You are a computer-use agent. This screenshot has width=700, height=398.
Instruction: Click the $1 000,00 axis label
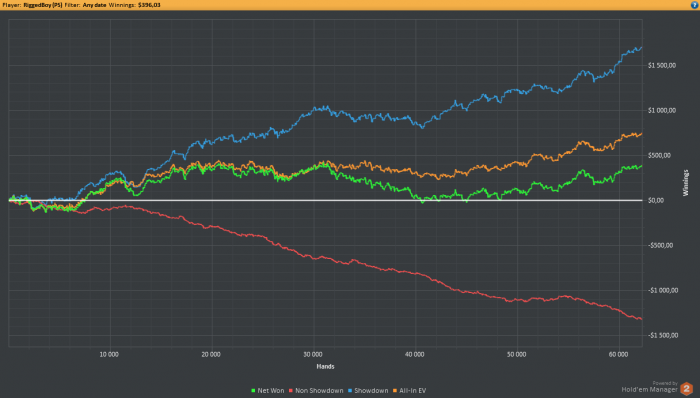click(x=662, y=111)
